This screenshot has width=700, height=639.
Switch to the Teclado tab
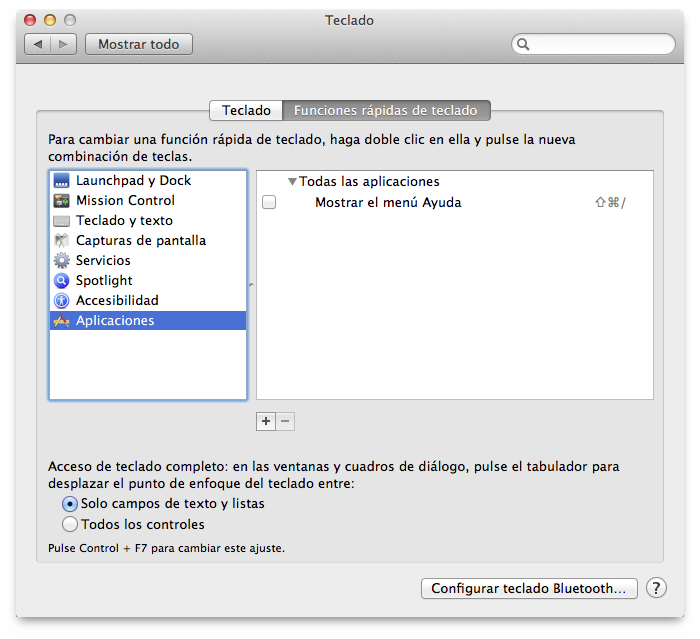[246, 110]
